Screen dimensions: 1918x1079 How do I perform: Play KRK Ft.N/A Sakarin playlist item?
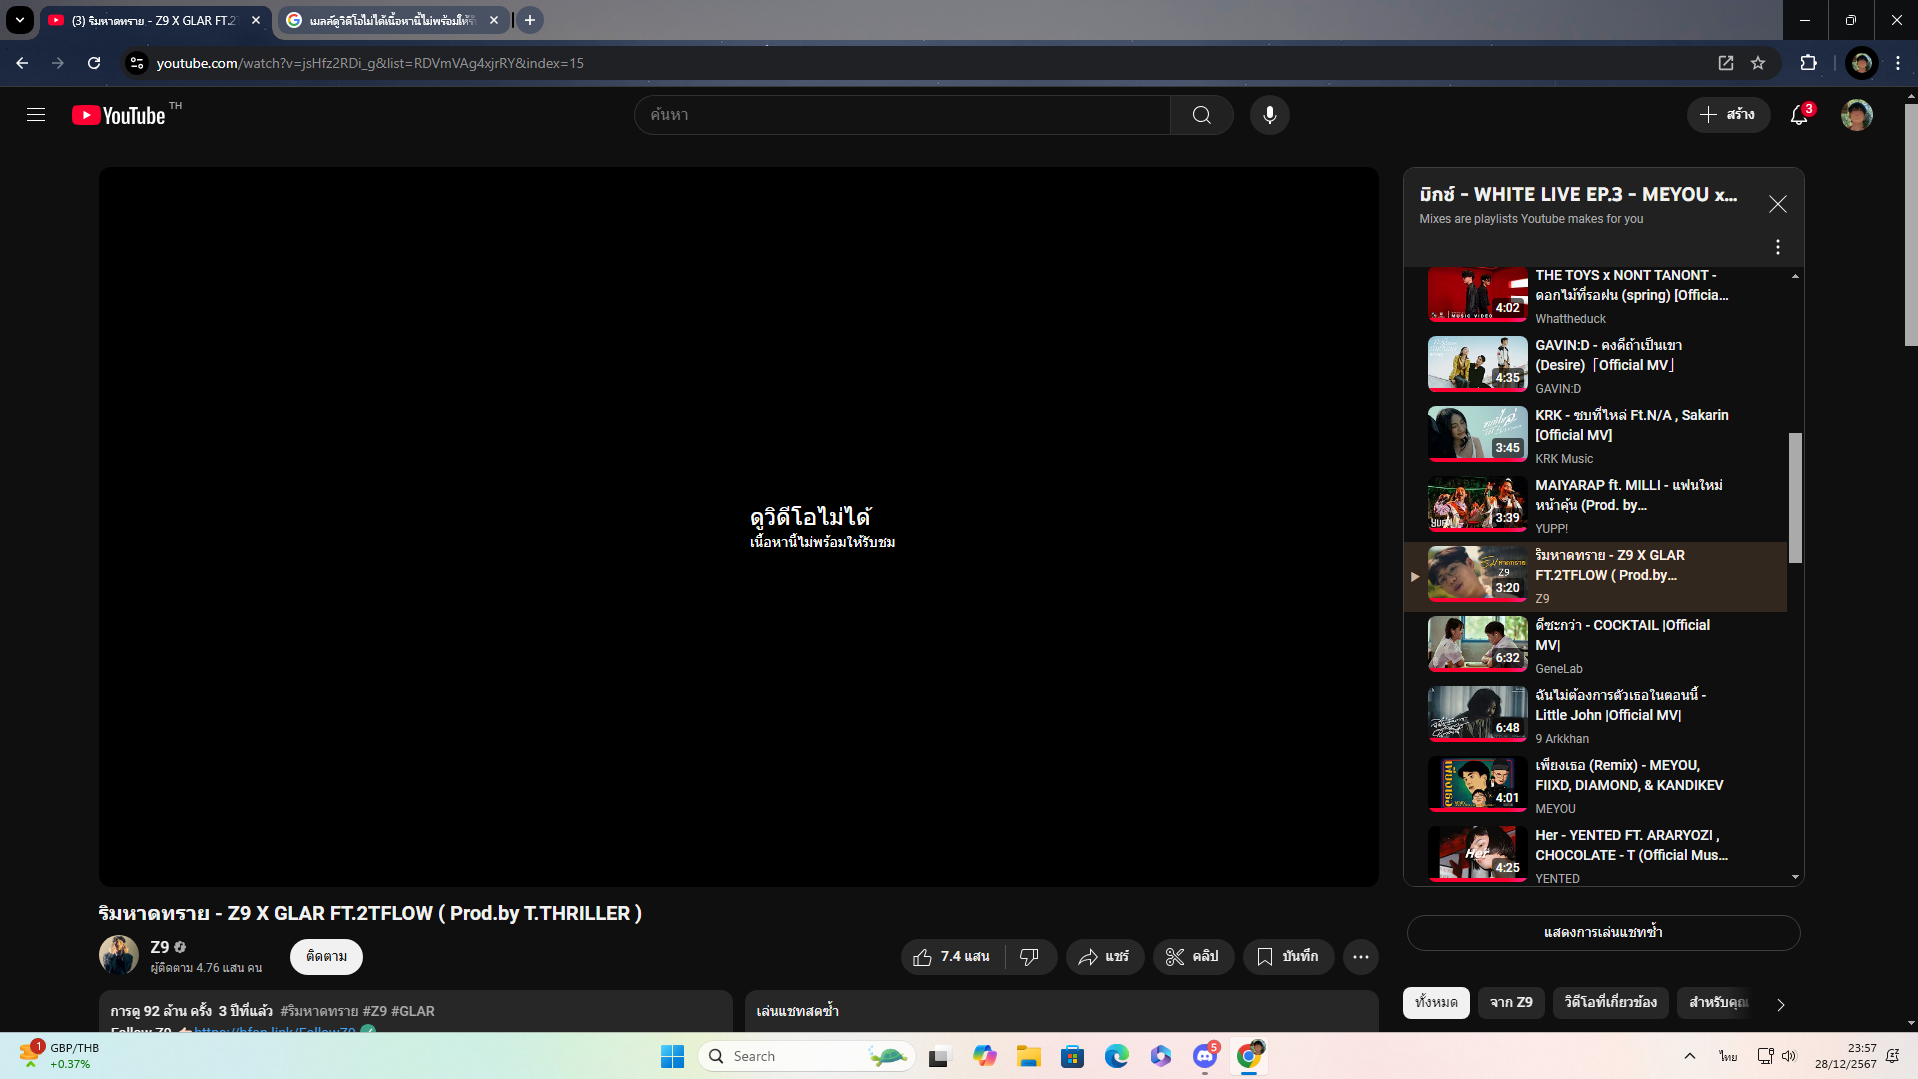tap(1596, 435)
